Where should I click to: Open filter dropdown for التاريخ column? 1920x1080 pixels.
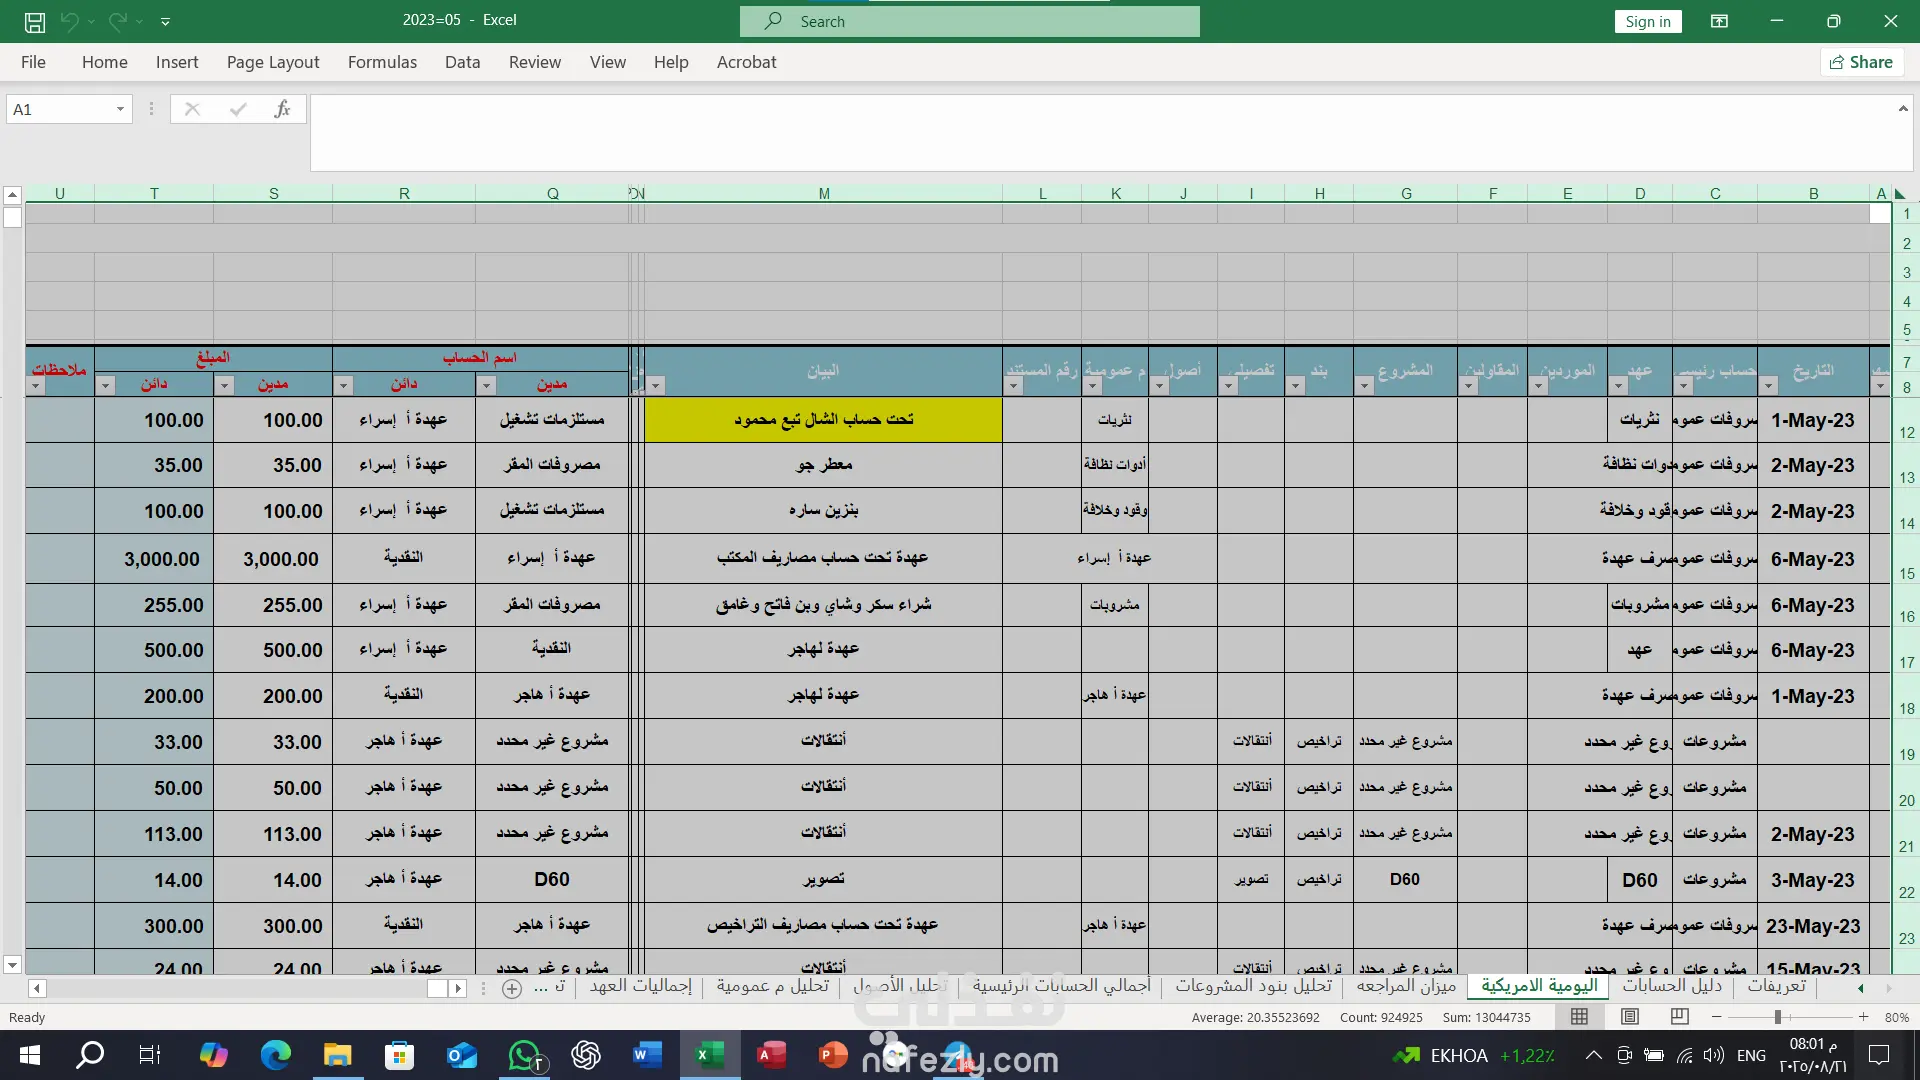point(1768,386)
